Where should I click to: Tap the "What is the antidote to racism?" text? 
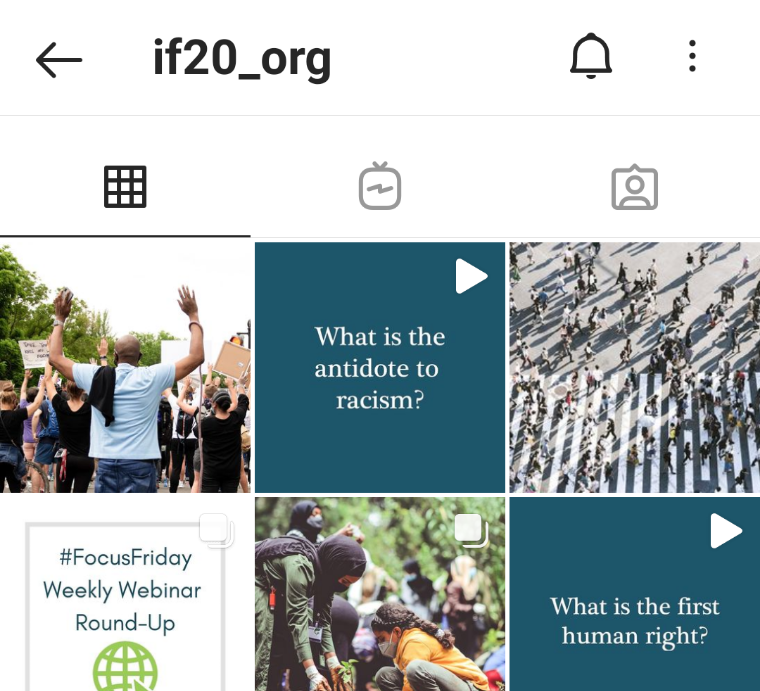(380, 368)
